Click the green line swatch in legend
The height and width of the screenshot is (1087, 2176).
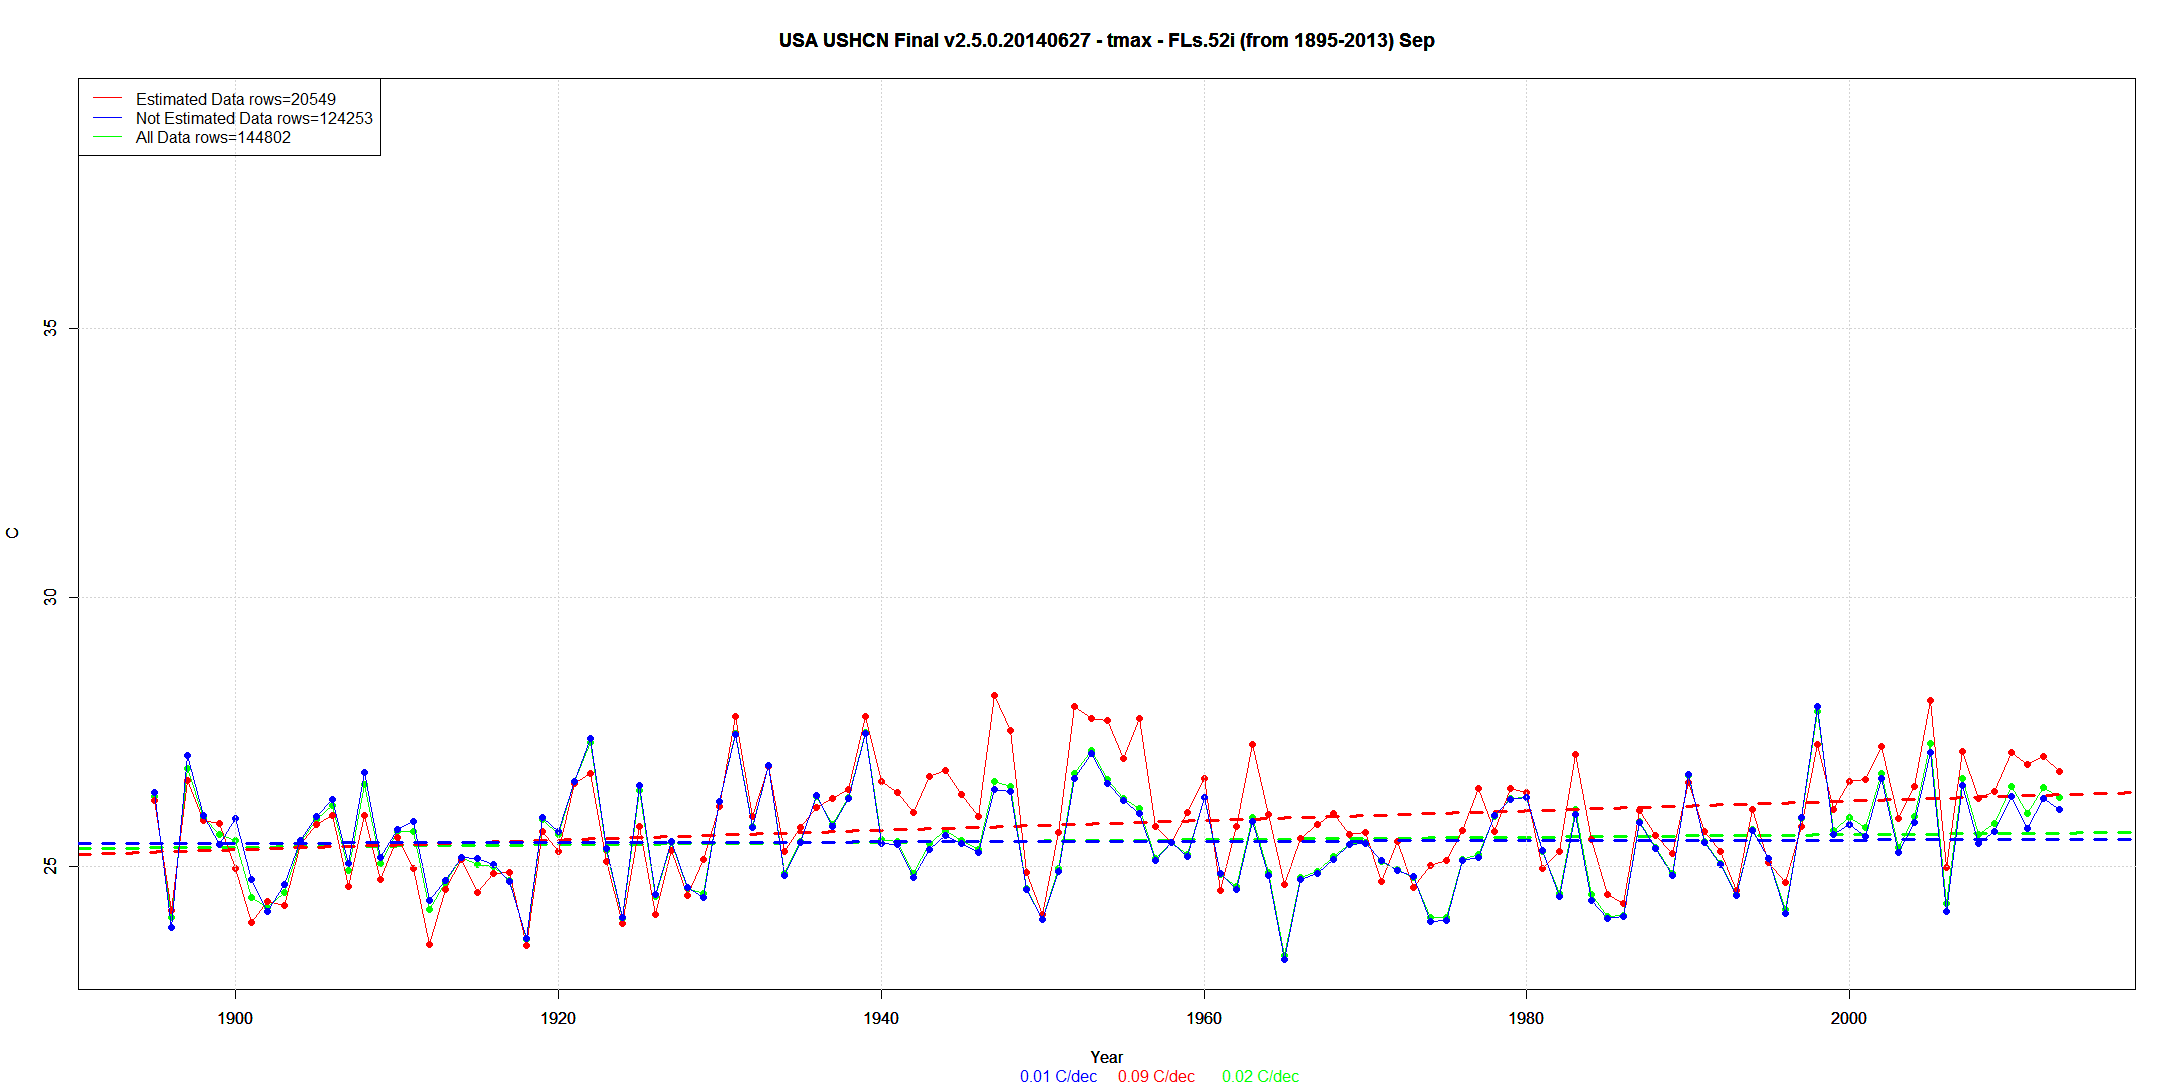pyautogui.click(x=107, y=137)
